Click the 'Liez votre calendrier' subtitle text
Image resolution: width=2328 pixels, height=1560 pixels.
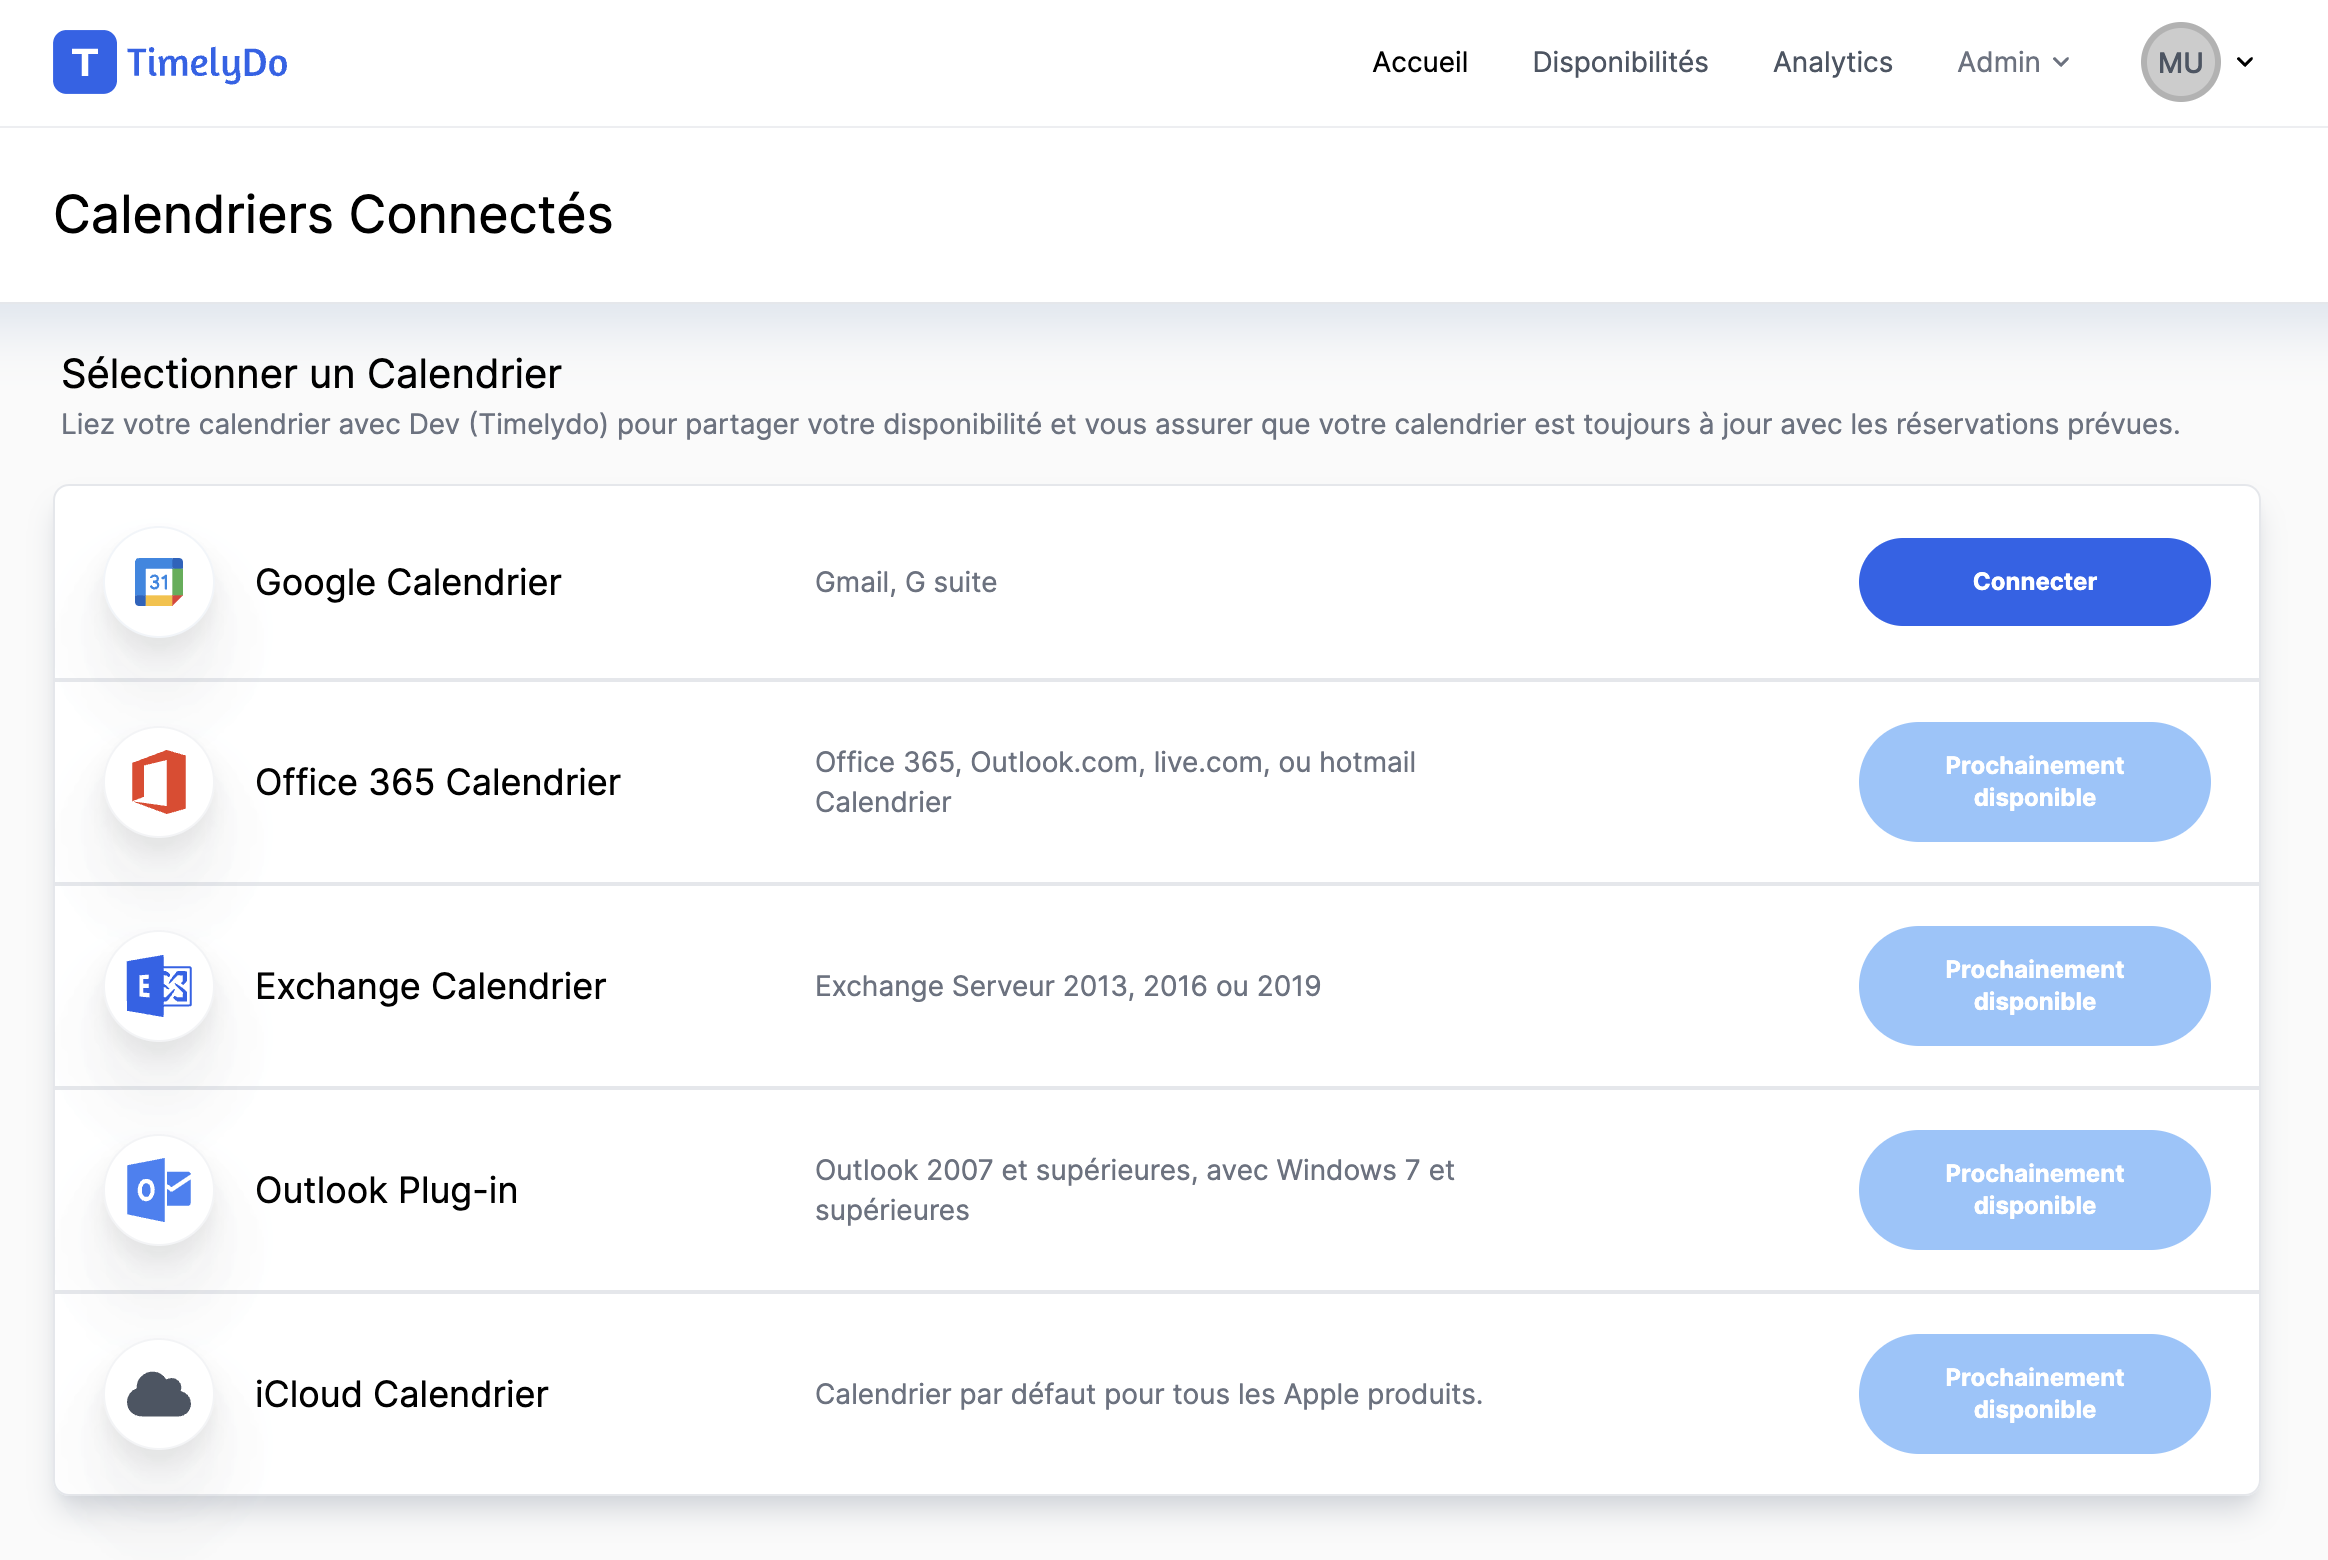point(1120,424)
